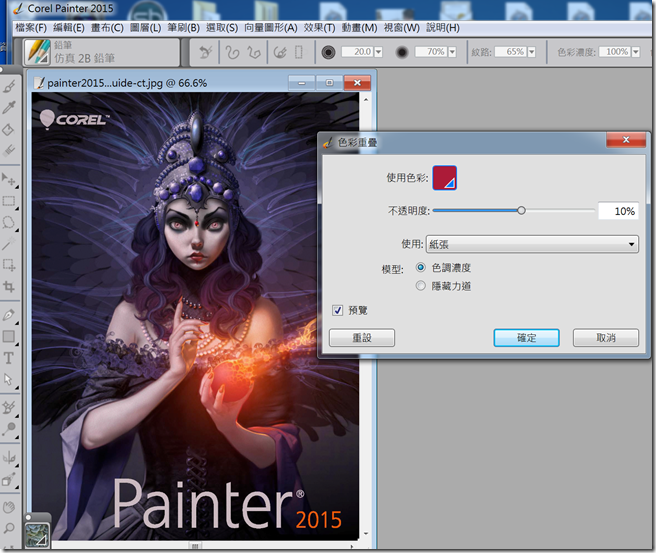The height and width of the screenshot is (553, 656).
Task: Open the 色彩濃度 100% dropdown arrow
Action: click(636, 52)
